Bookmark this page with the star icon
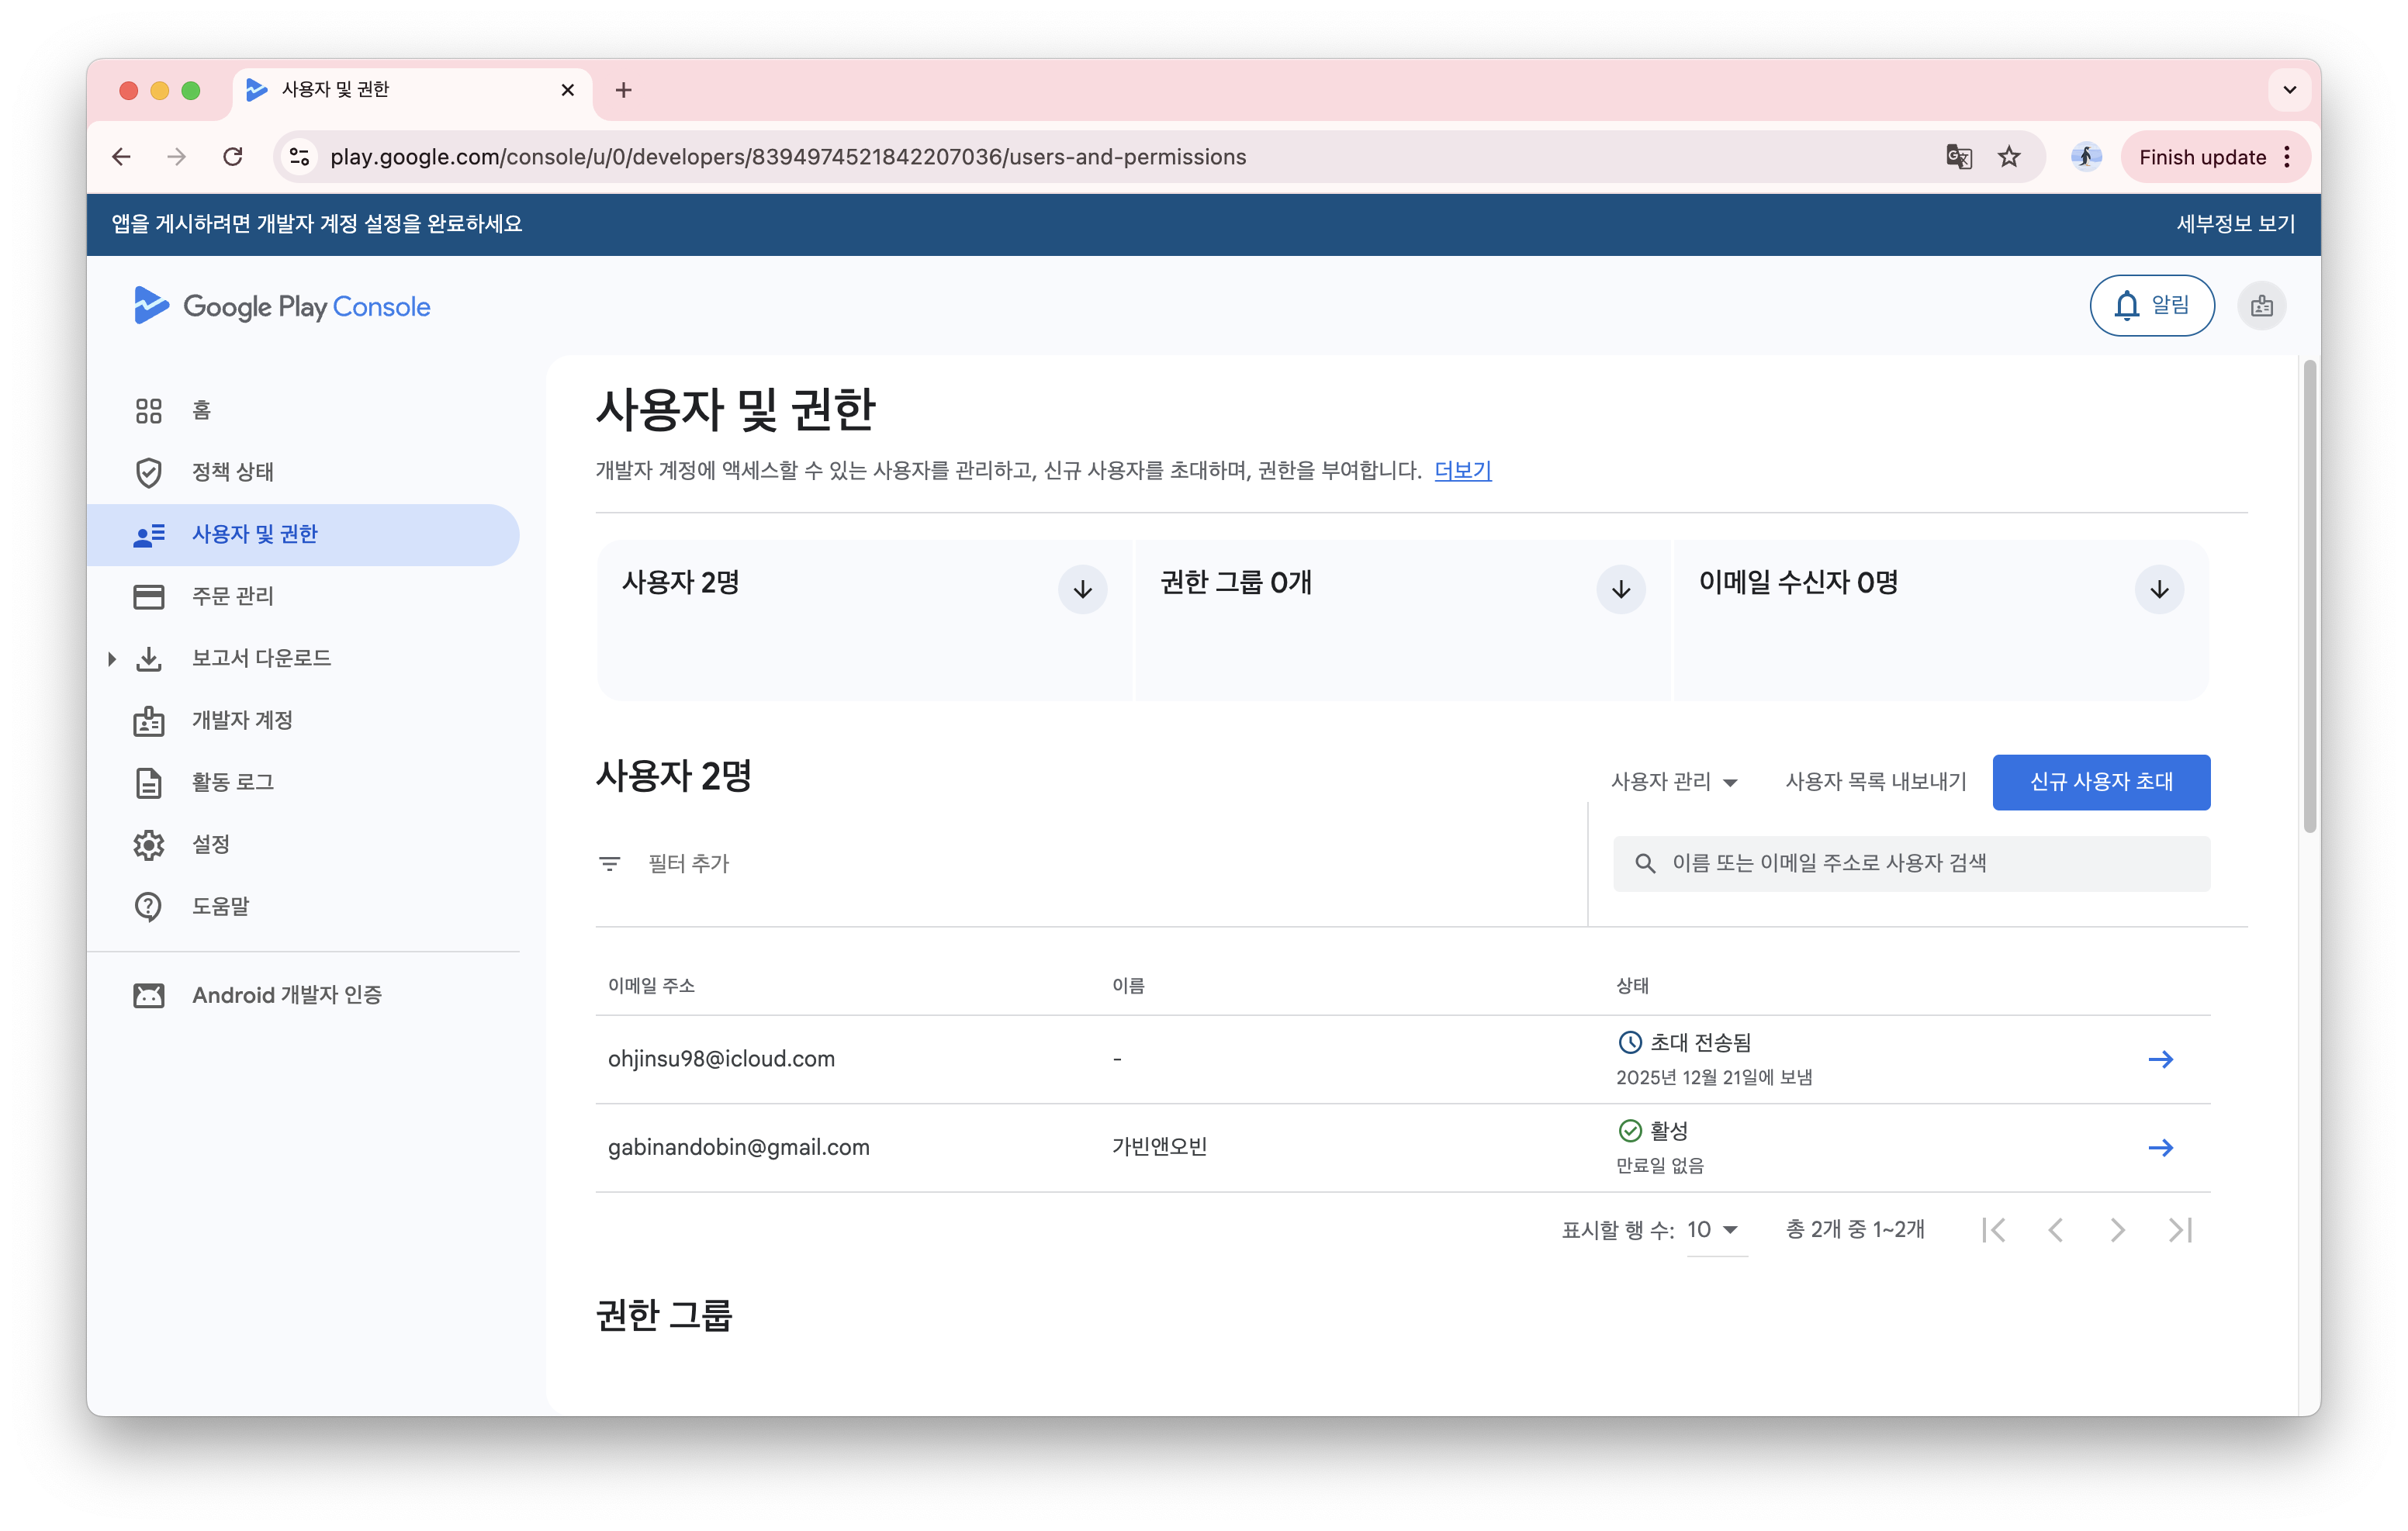 2009,157
